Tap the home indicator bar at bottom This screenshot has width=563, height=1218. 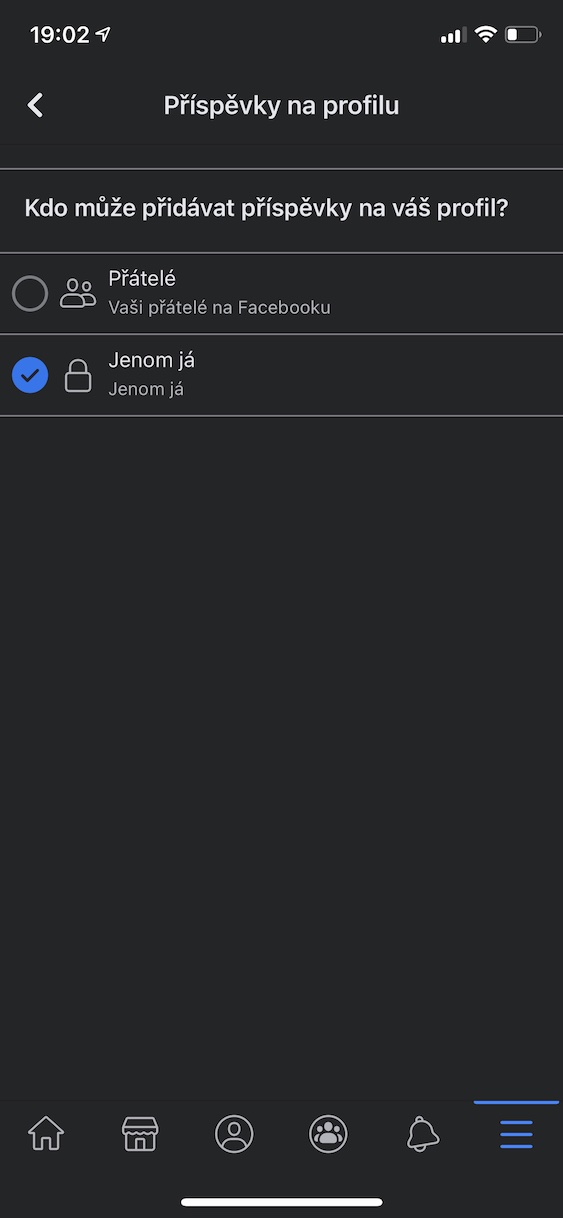pyautogui.click(x=282, y=1202)
